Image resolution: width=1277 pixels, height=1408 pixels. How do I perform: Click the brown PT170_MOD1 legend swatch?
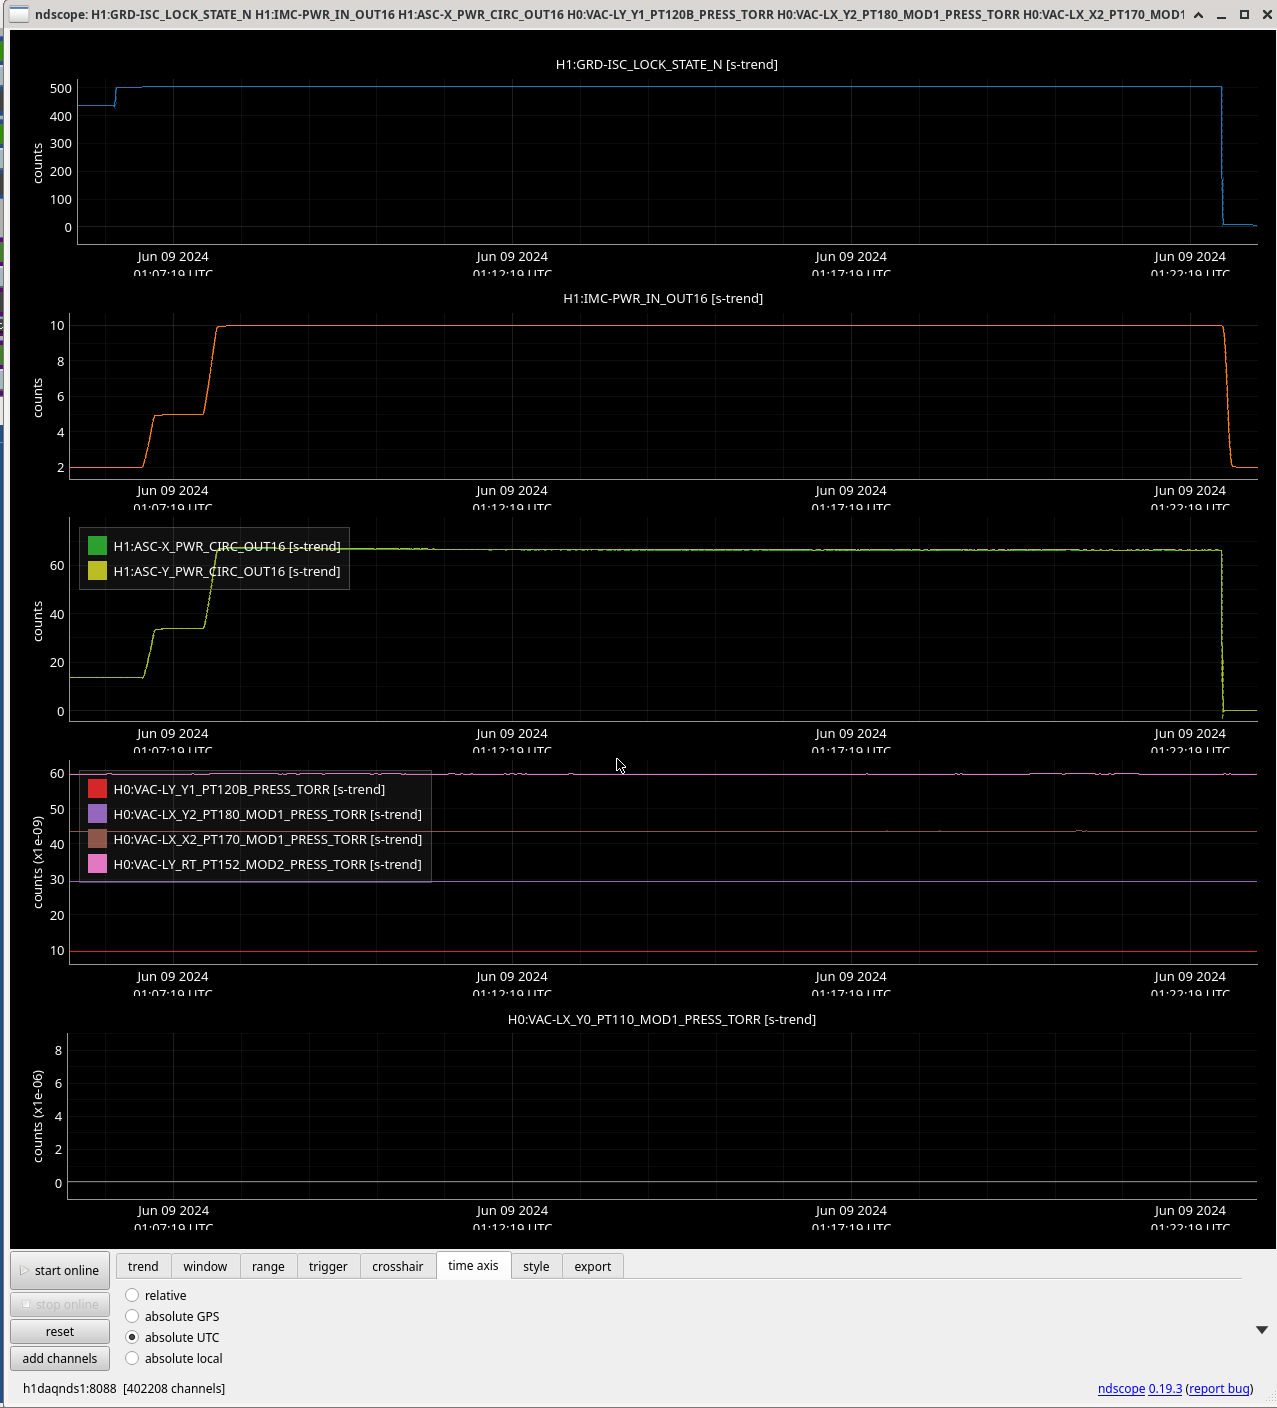97,839
